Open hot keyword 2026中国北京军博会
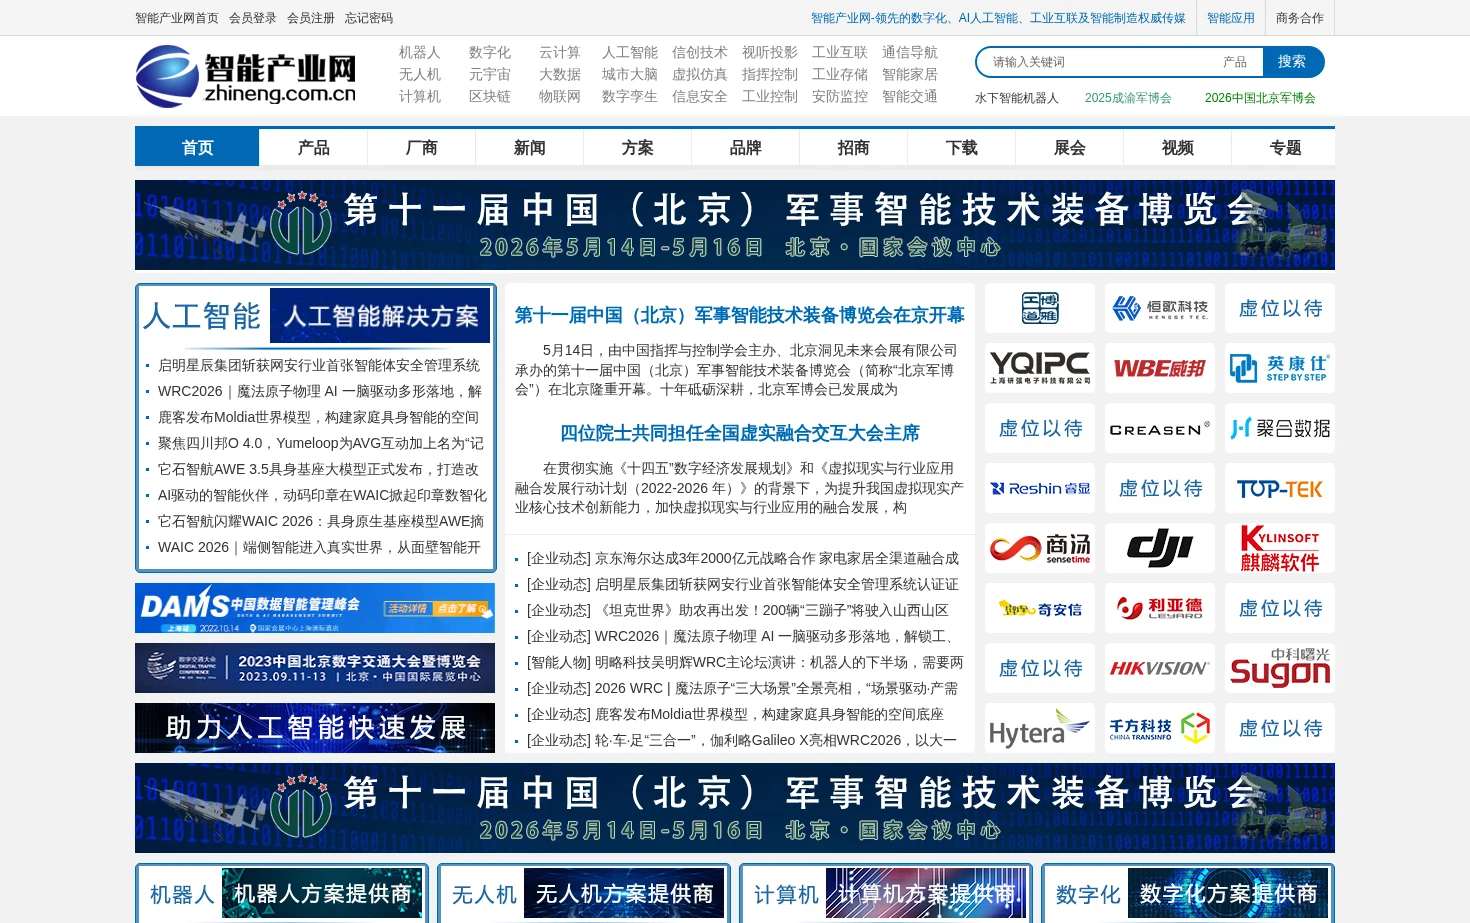The image size is (1470, 923). (x=1260, y=98)
